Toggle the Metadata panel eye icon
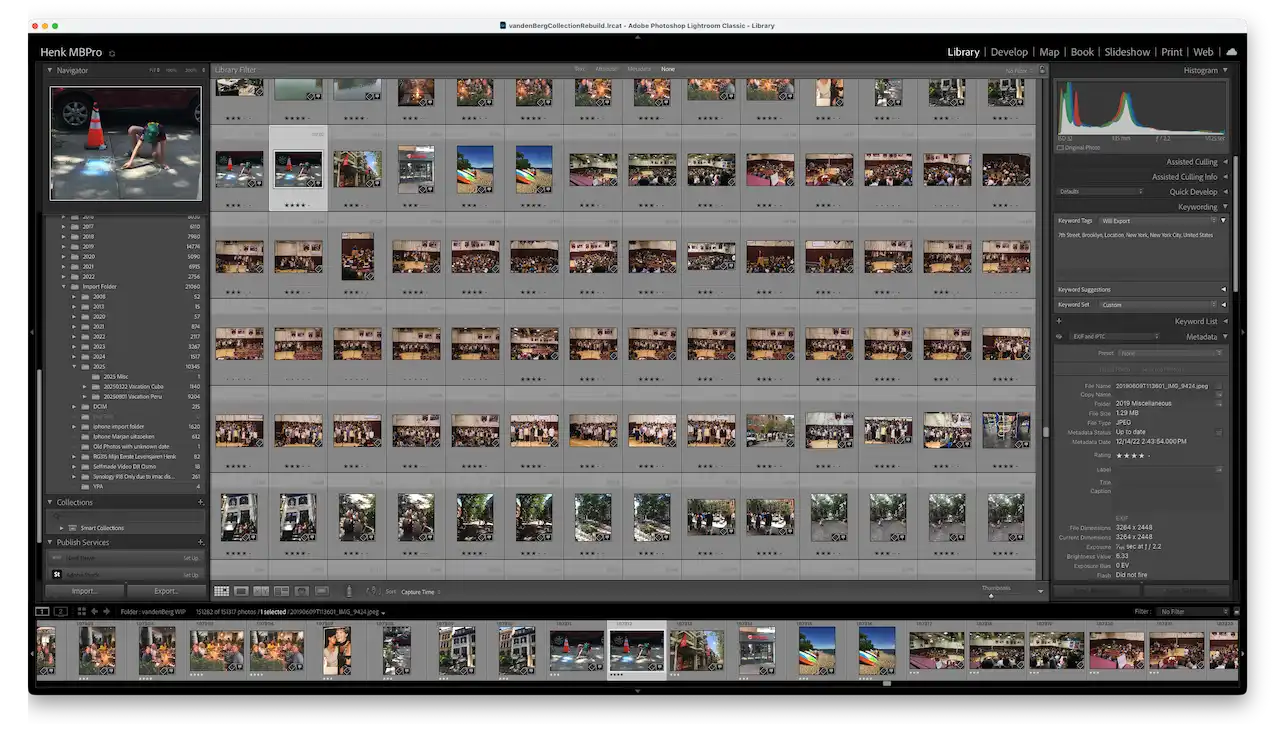This screenshot has height=732, width=1275. click(x=1059, y=337)
